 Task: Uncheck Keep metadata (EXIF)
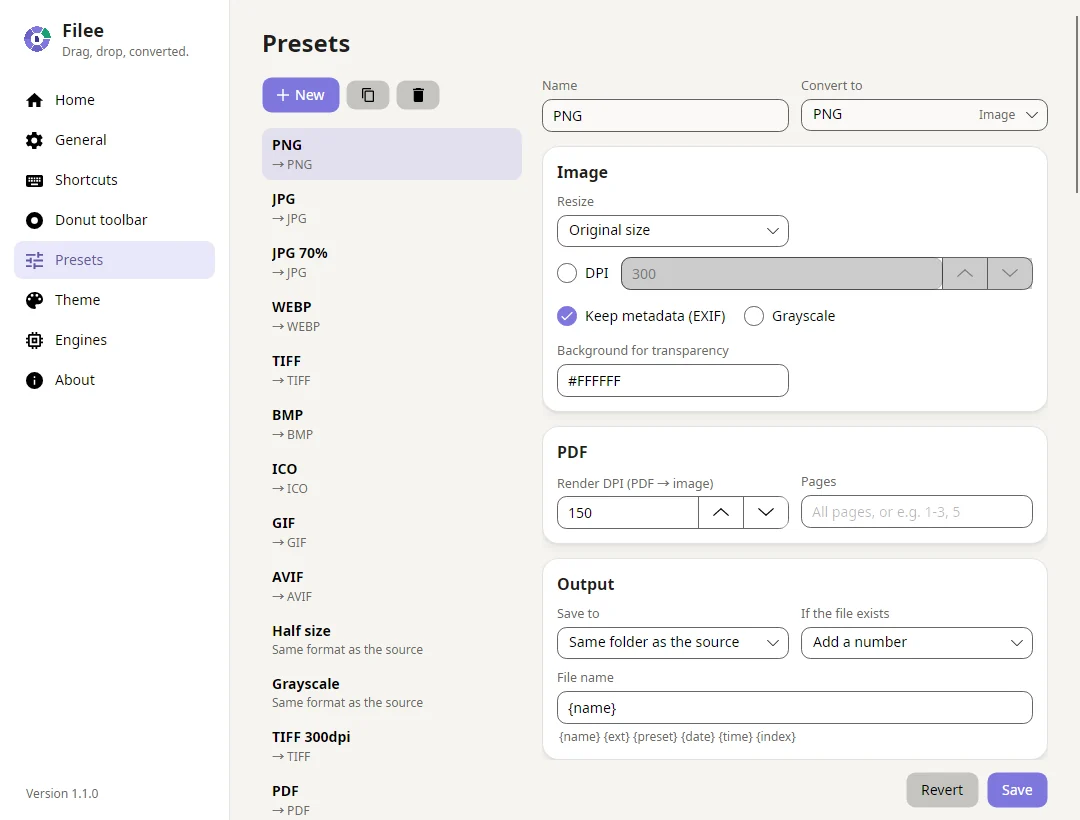tap(567, 316)
